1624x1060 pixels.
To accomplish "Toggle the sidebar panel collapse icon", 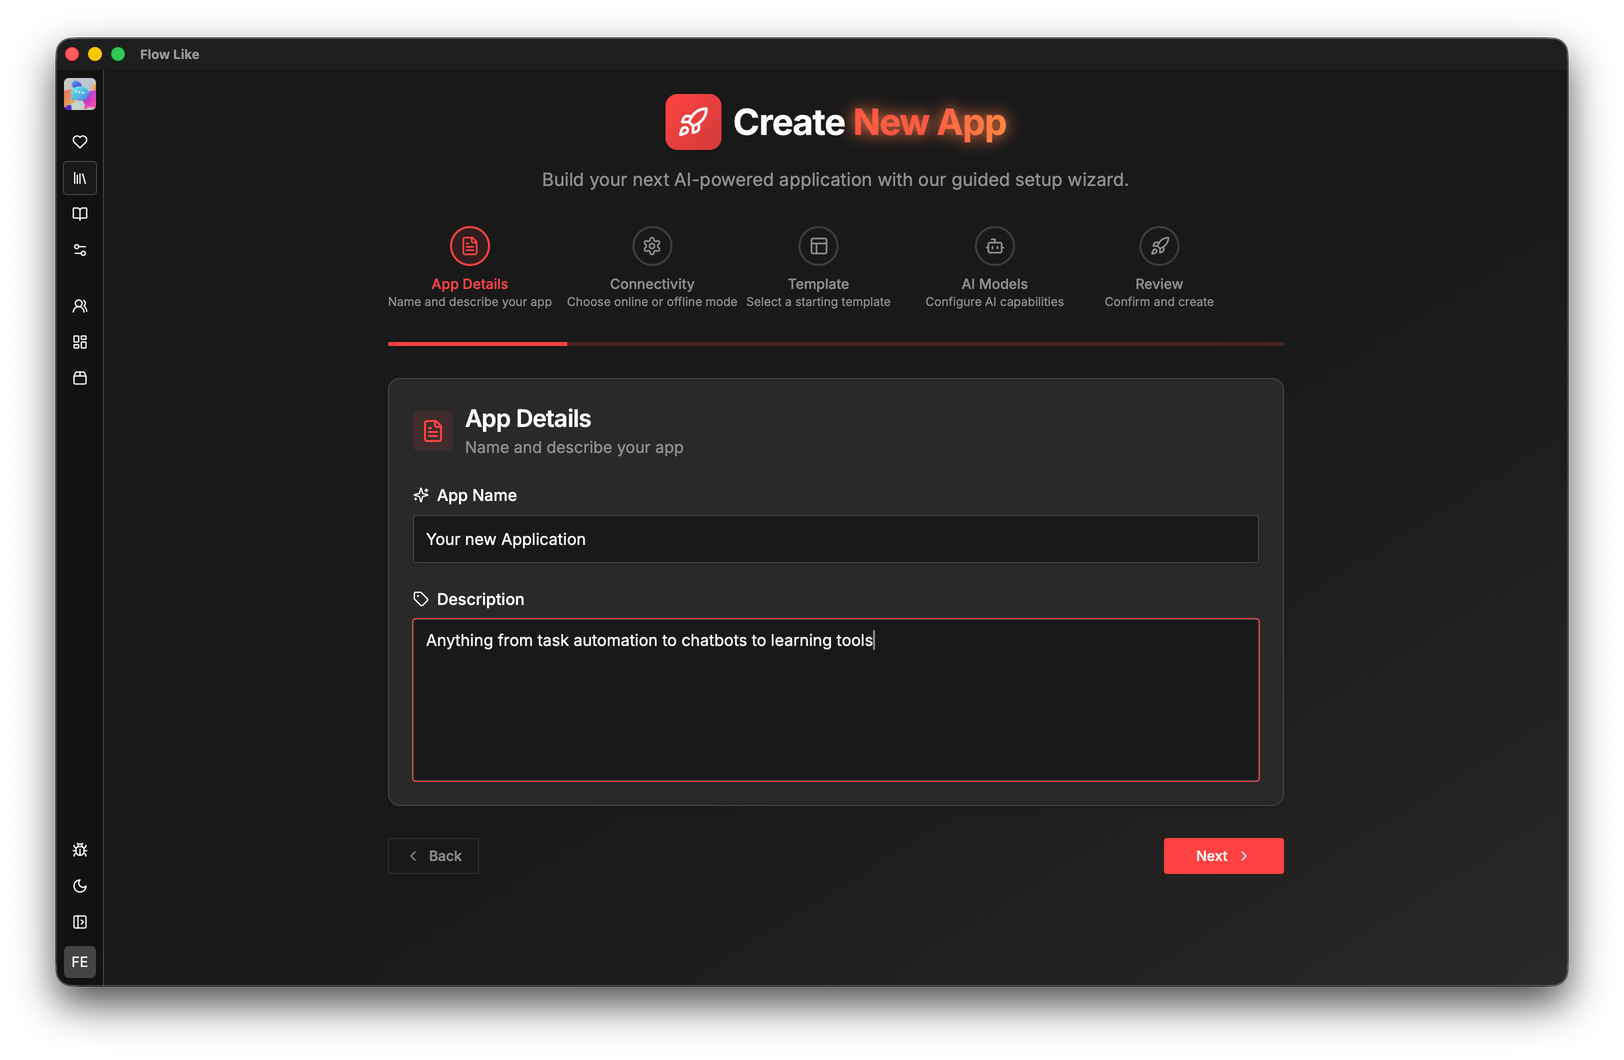I will [x=80, y=922].
